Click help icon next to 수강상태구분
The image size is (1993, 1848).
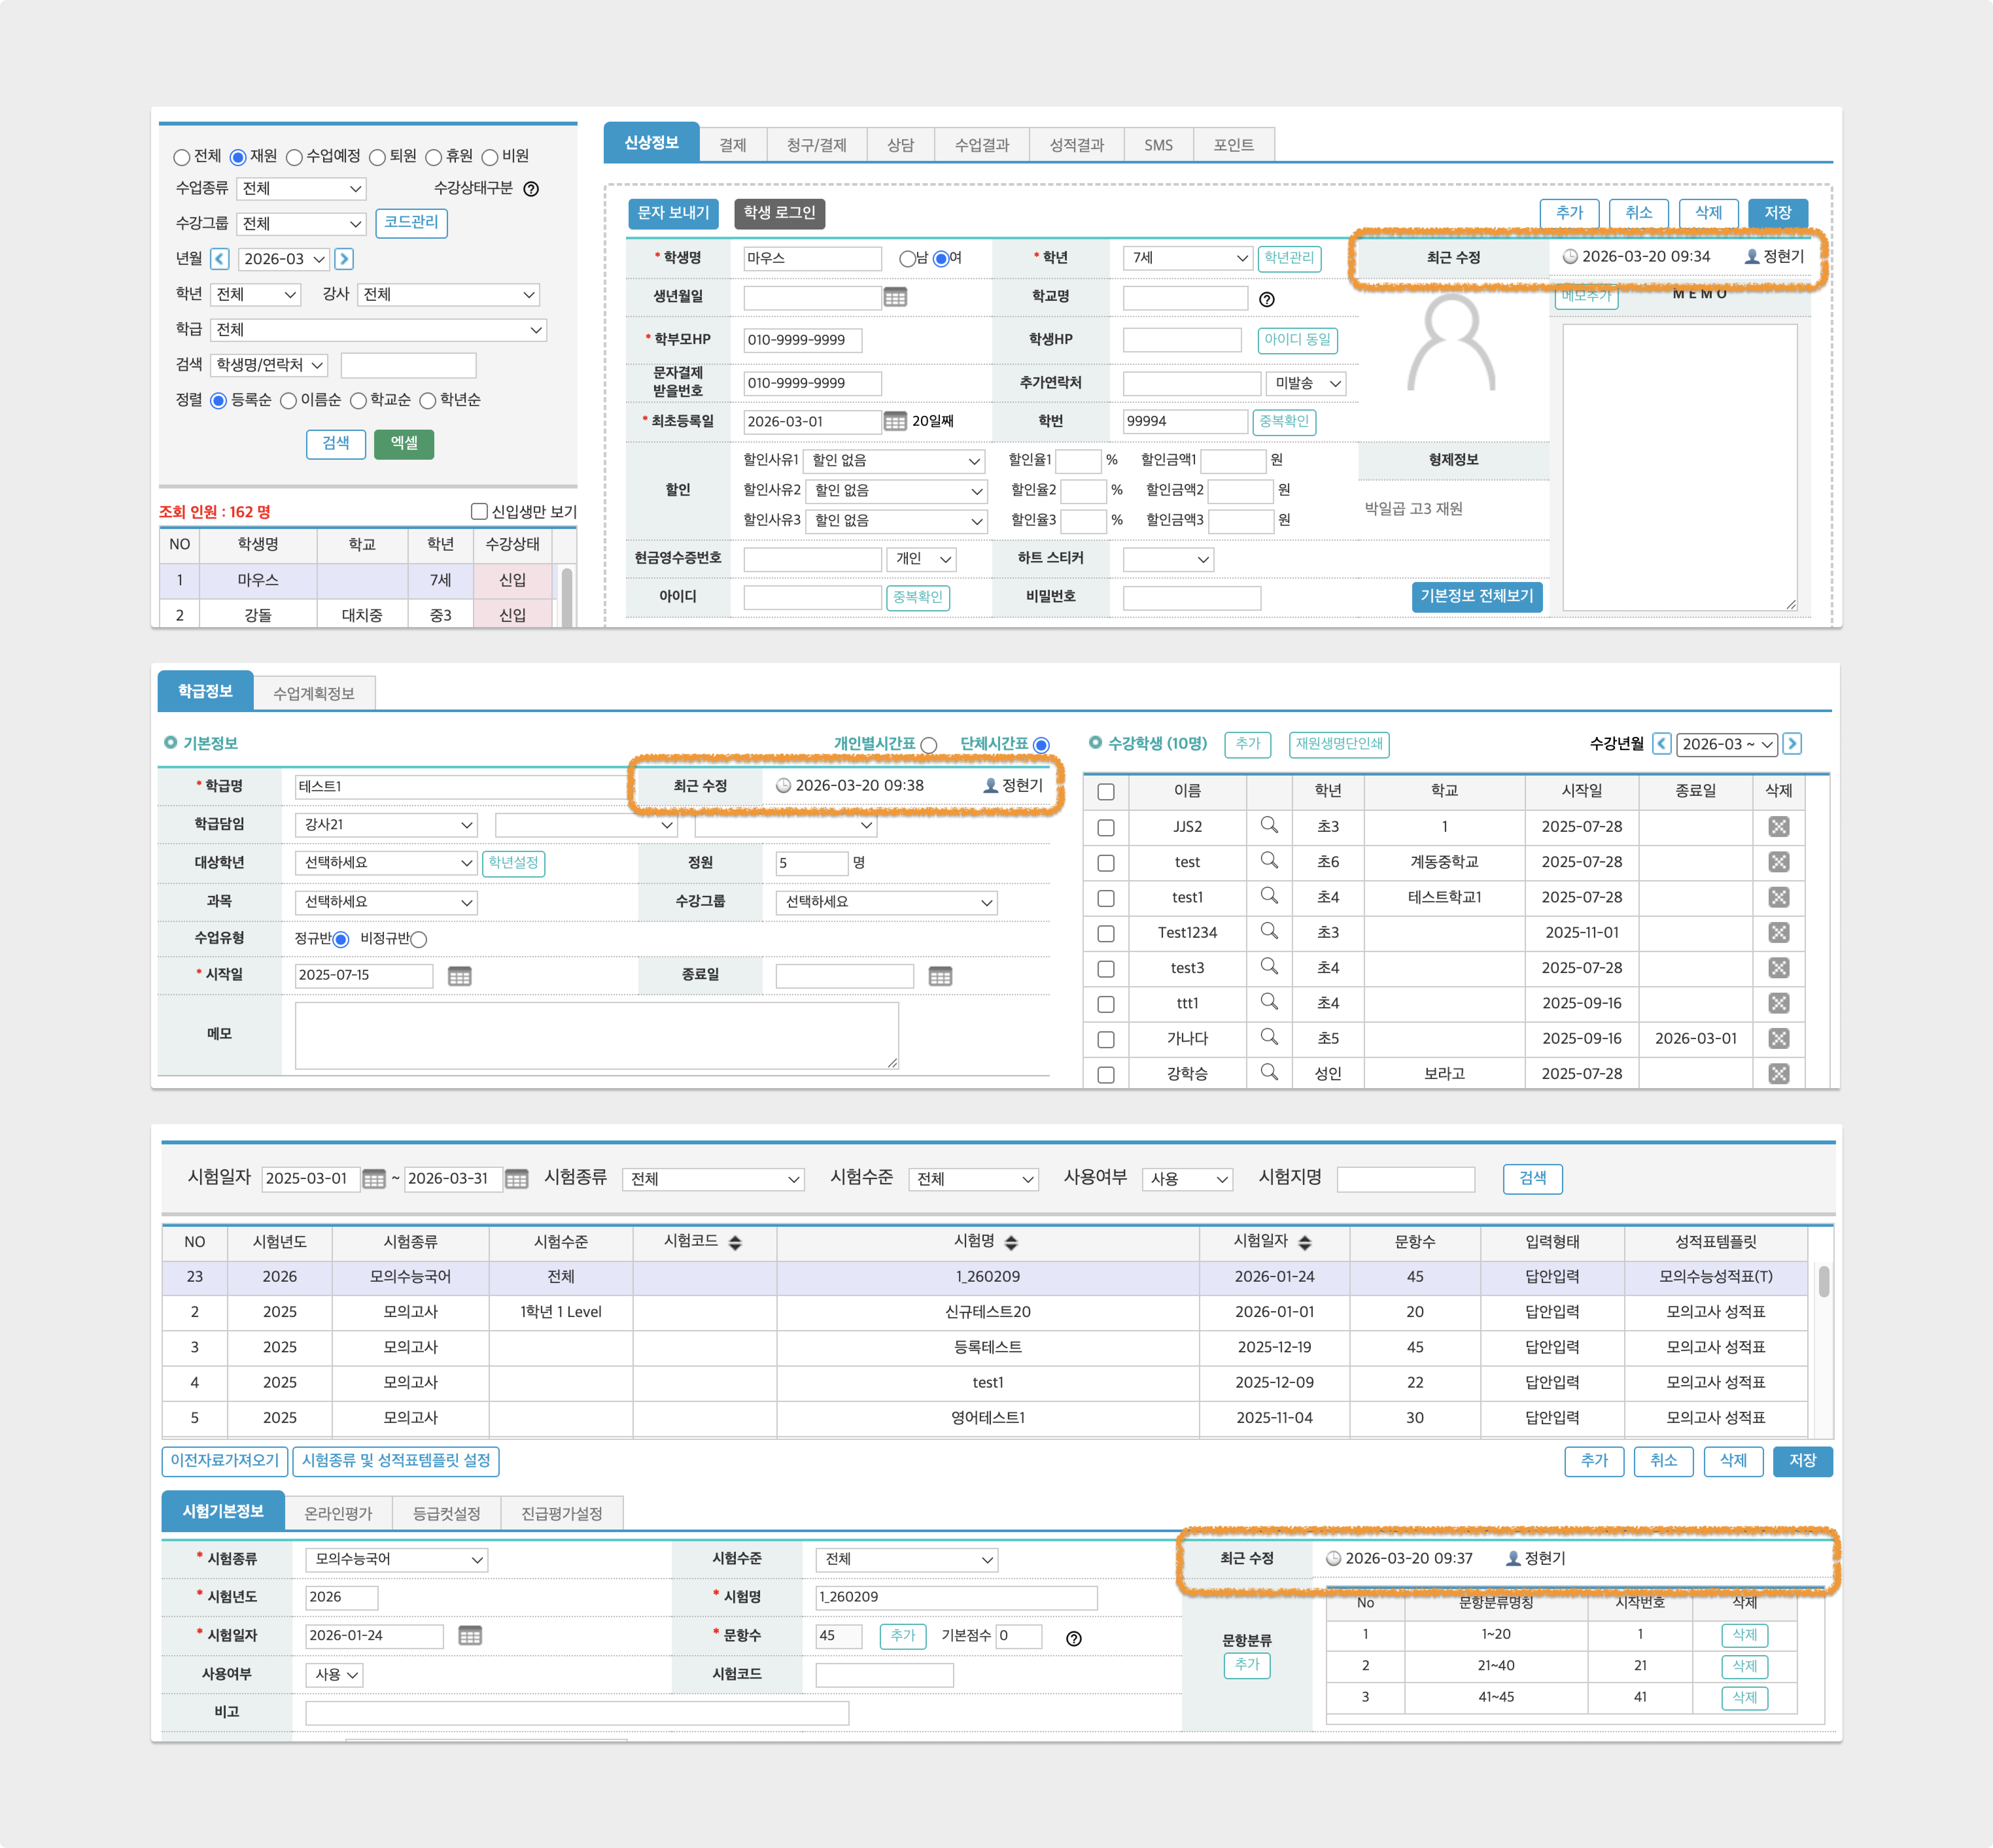coord(531,189)
